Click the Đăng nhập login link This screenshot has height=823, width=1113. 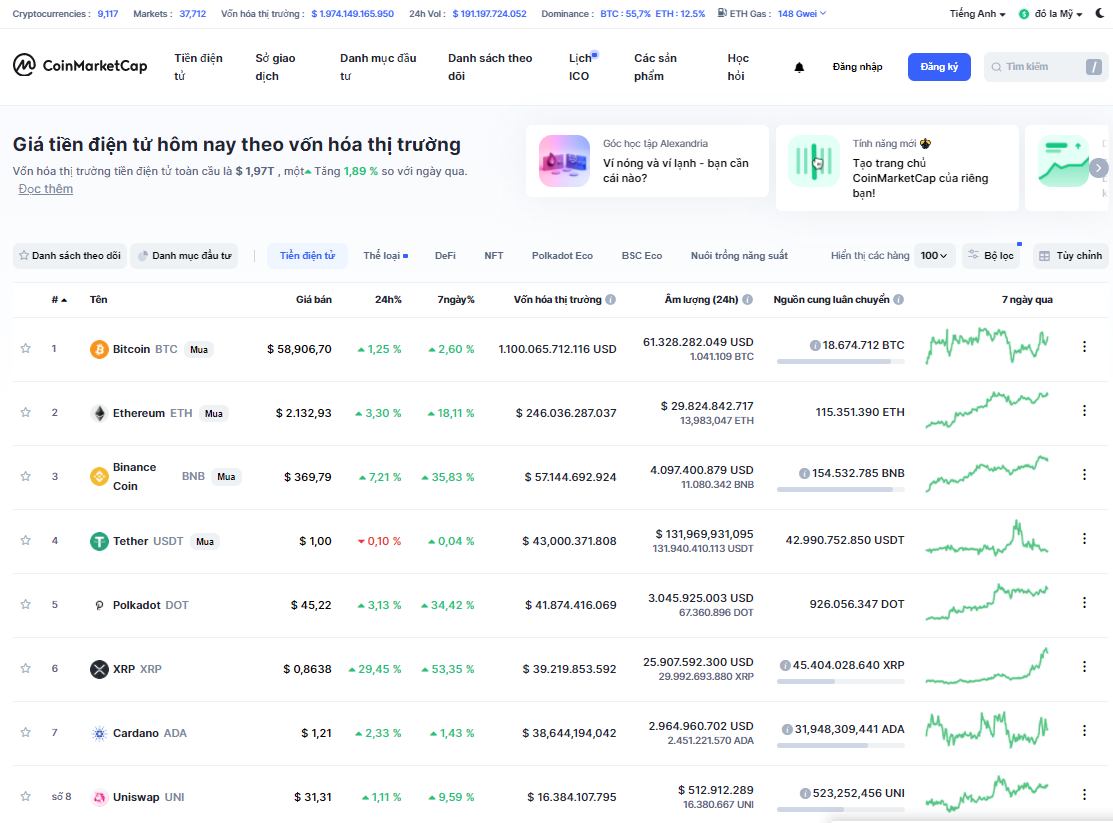click(857, 67)
